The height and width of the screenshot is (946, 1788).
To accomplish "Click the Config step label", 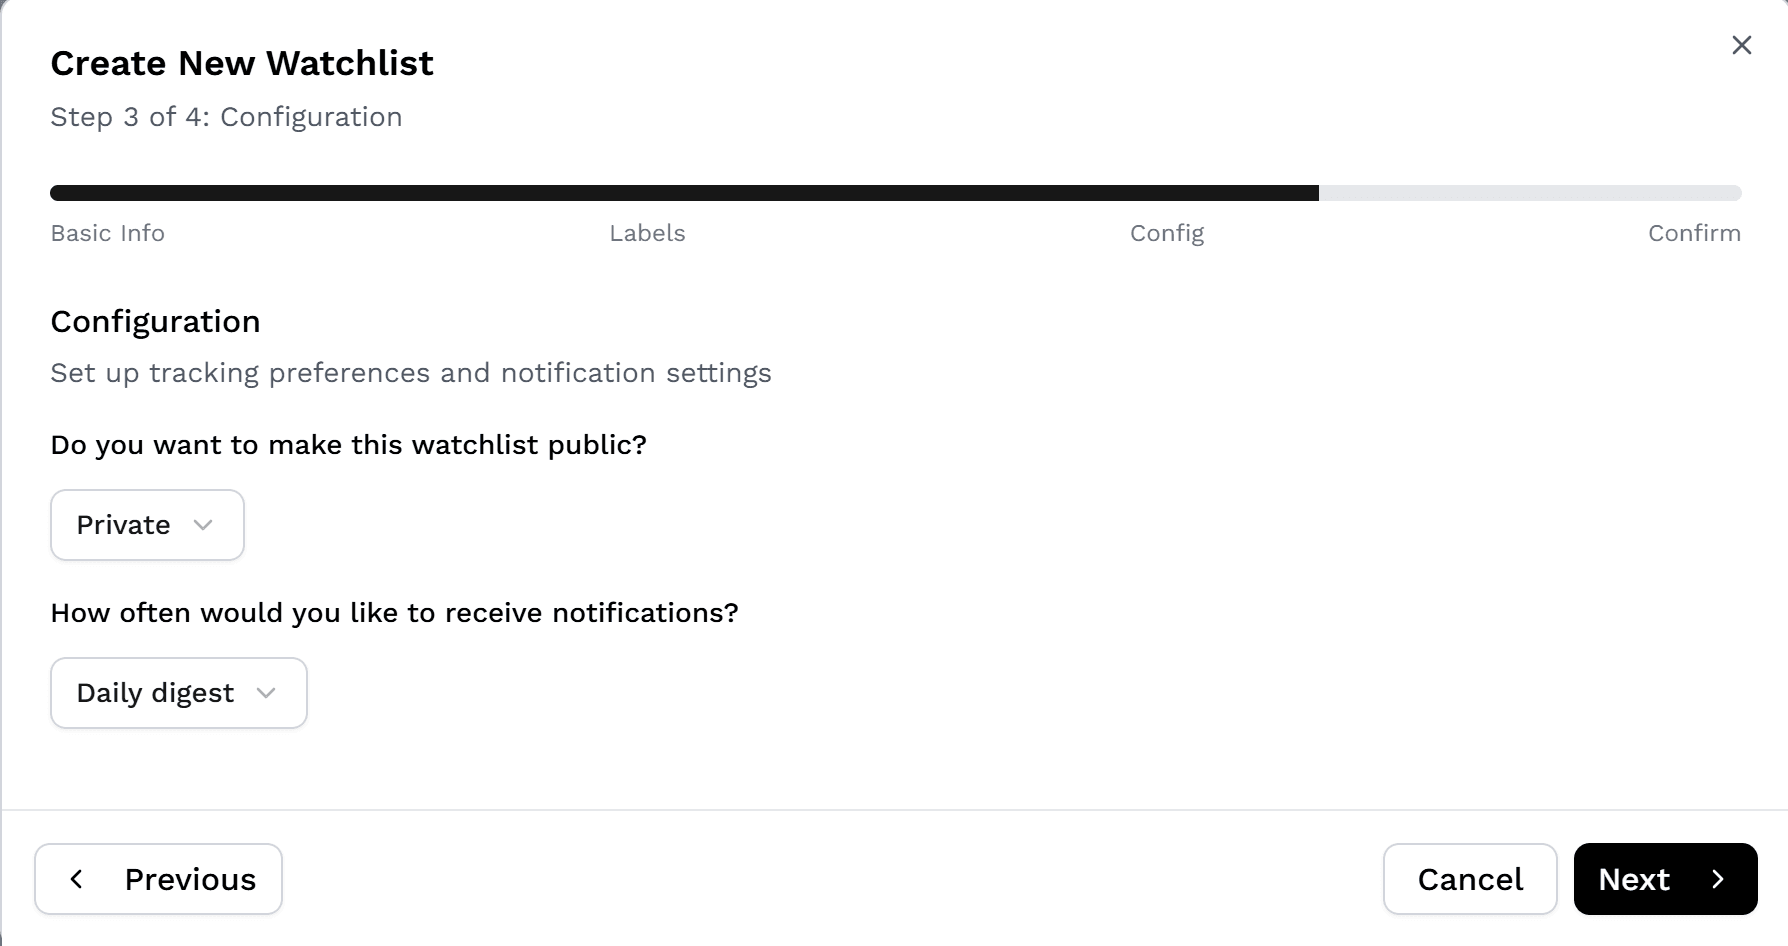I will [1166, 233].
